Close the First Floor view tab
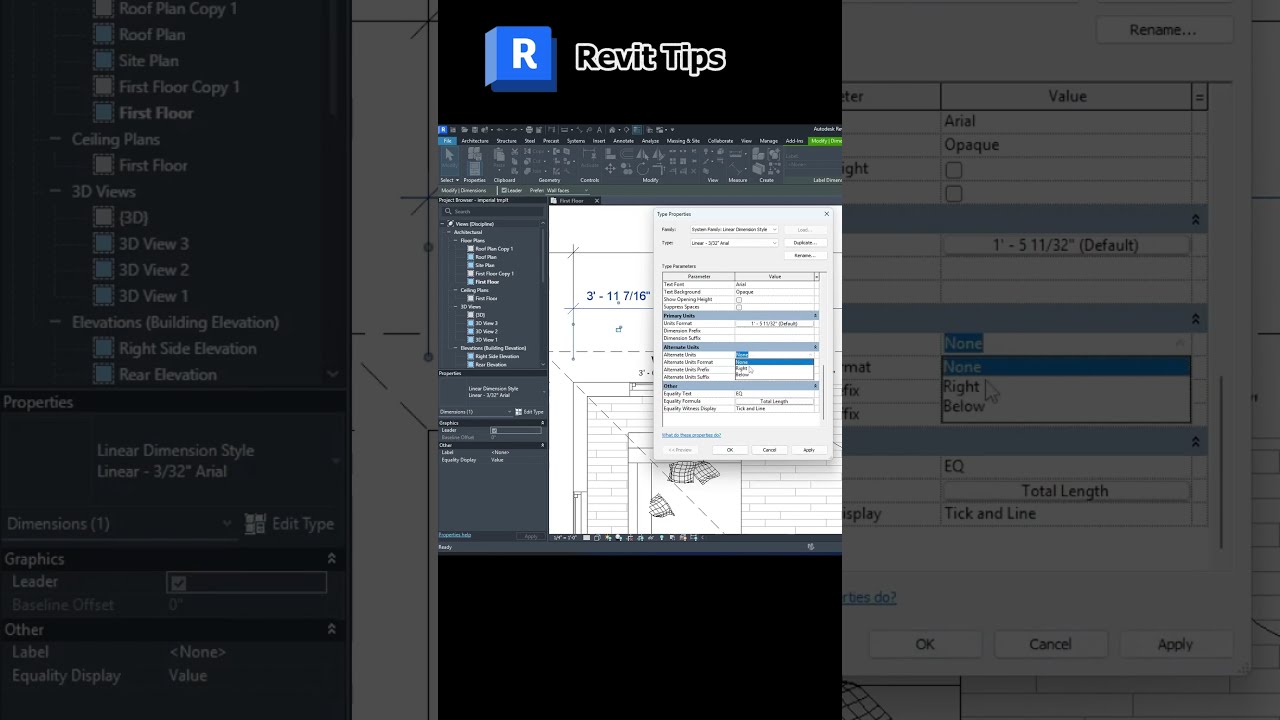The width and height of the screenshot is (1280, 720). [x=597, y=200]
